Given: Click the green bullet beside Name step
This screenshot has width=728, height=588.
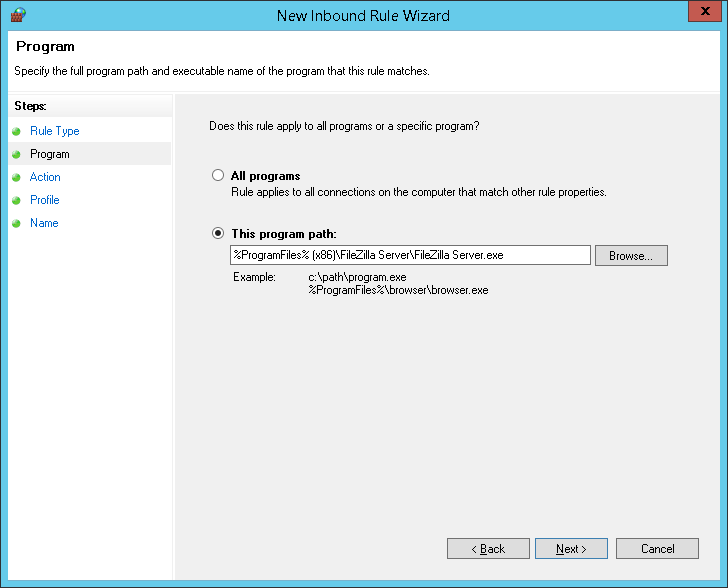Looking at the screenshot, I should (17, 223).
